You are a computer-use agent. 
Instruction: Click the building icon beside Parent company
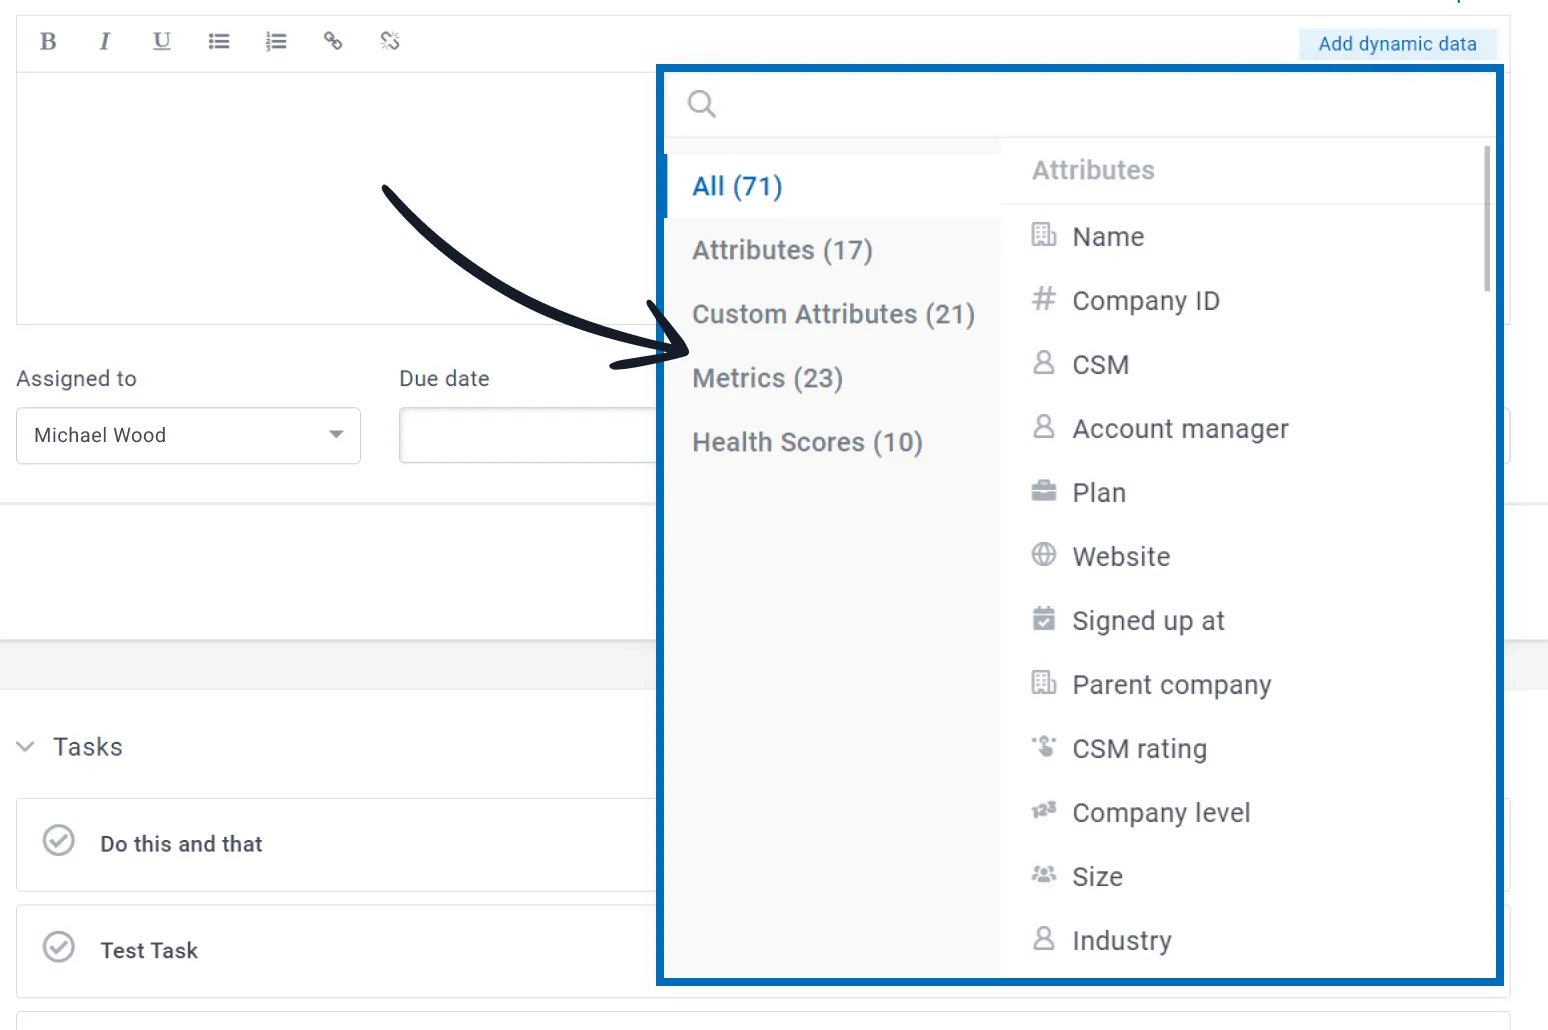click(x=1044, y=683)
